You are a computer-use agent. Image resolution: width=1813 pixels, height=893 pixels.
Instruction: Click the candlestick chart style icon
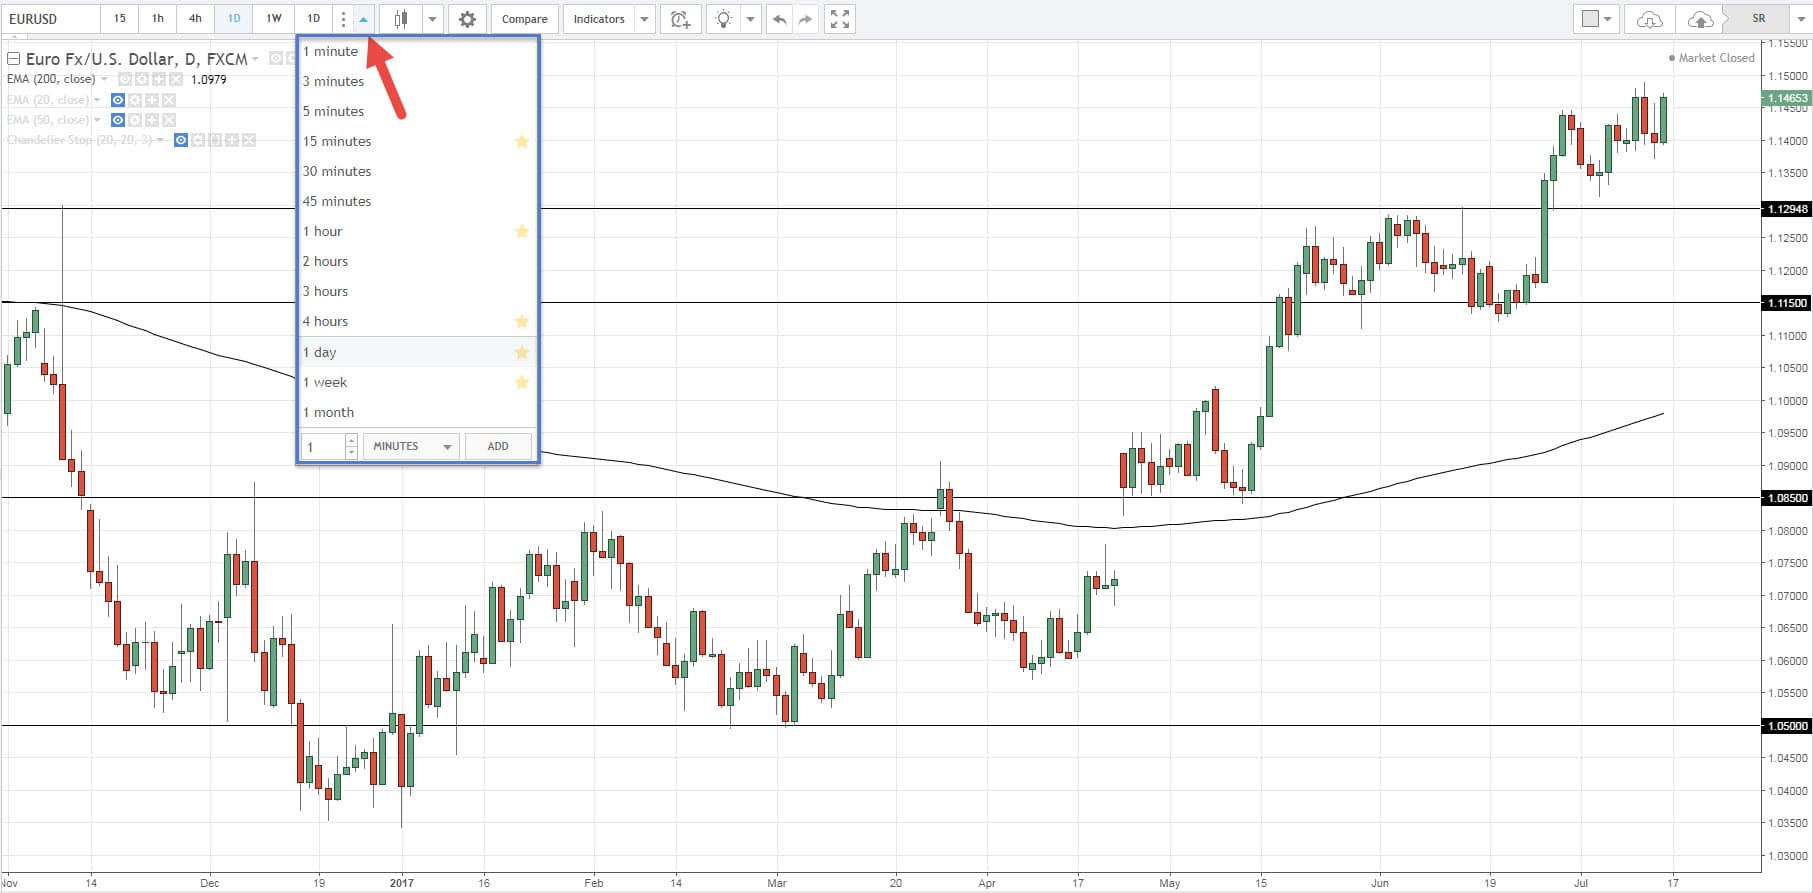pyautogui.click(x=401, y=19)
